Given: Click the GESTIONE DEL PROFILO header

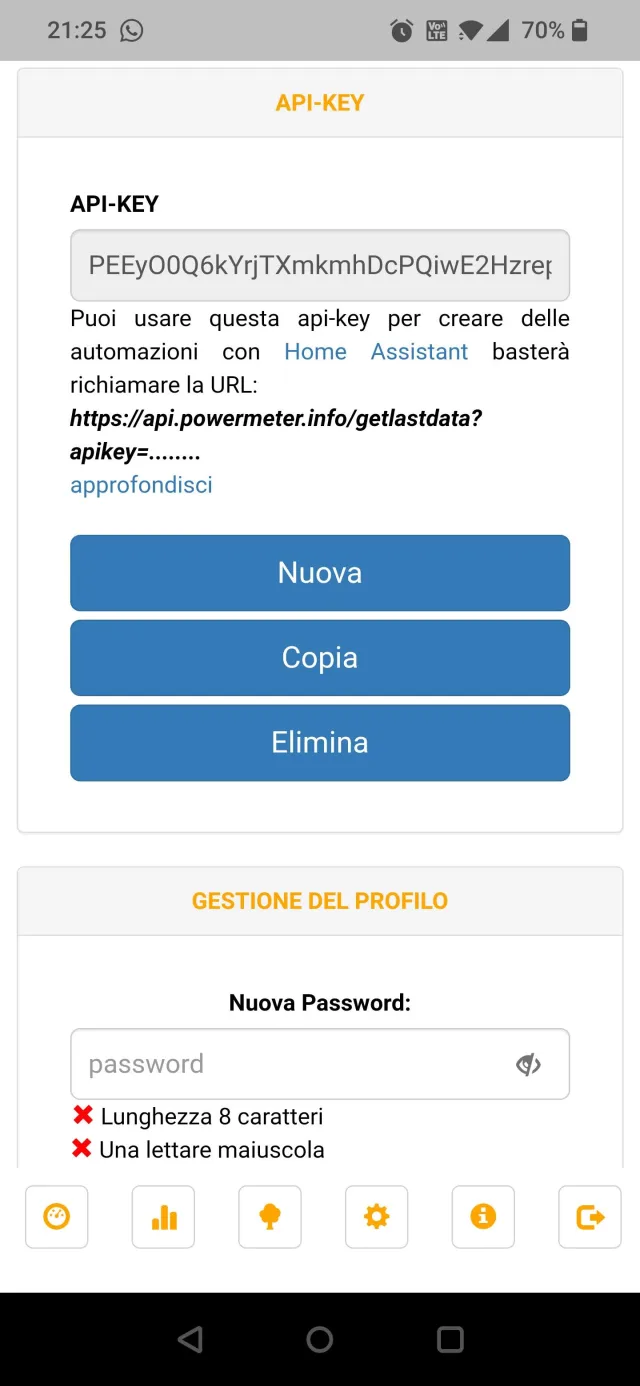Looking at the screenshot, I should click(320, 900).
